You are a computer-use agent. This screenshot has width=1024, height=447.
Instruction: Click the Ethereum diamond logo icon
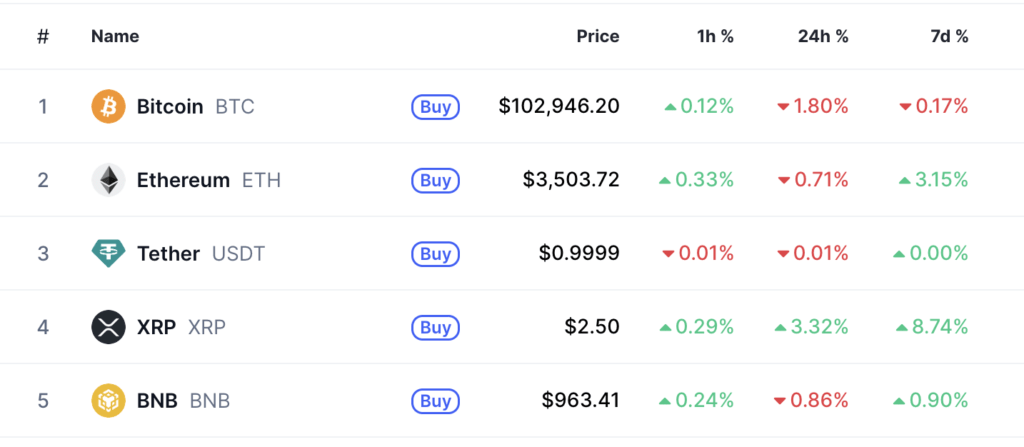pyautogui.click(x=108, y=180)
